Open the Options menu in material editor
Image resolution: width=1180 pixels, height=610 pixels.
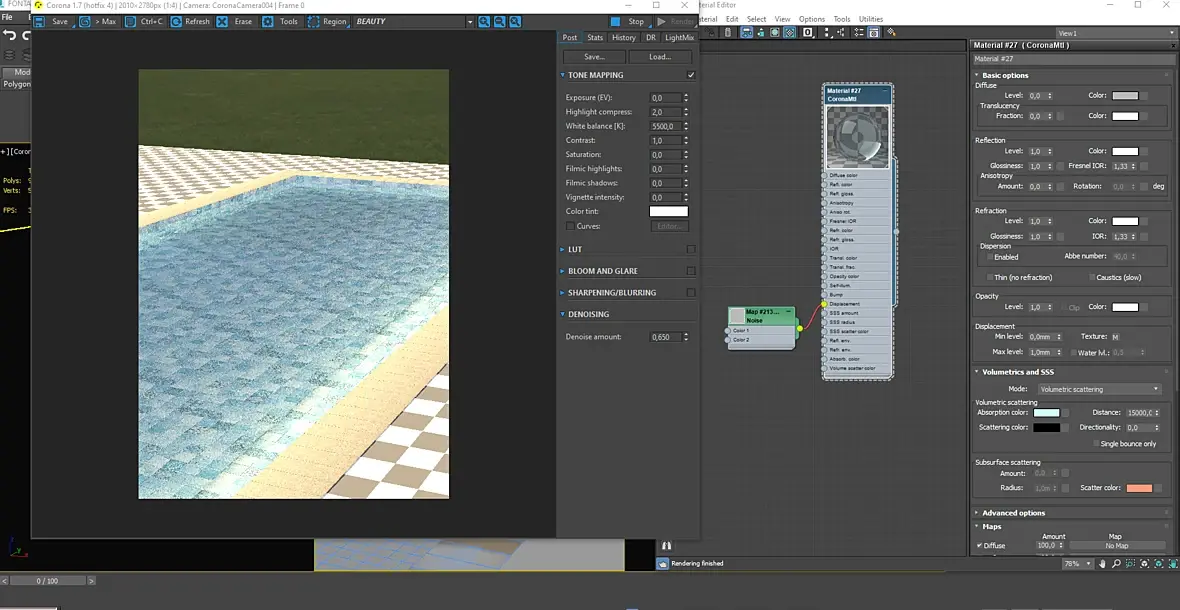pyautogui.click(x=812, y=19)
